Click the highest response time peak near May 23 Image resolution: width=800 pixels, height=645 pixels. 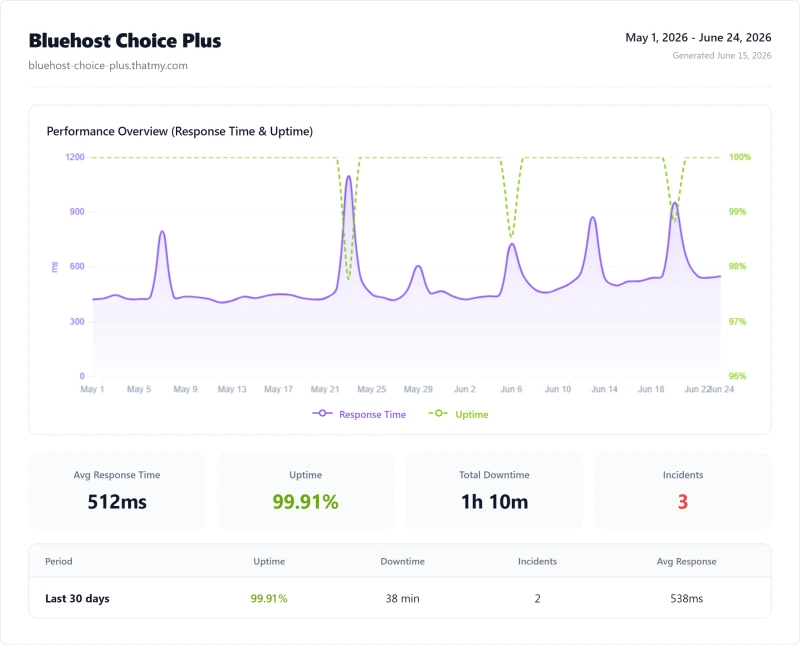(x=348, y=176)
